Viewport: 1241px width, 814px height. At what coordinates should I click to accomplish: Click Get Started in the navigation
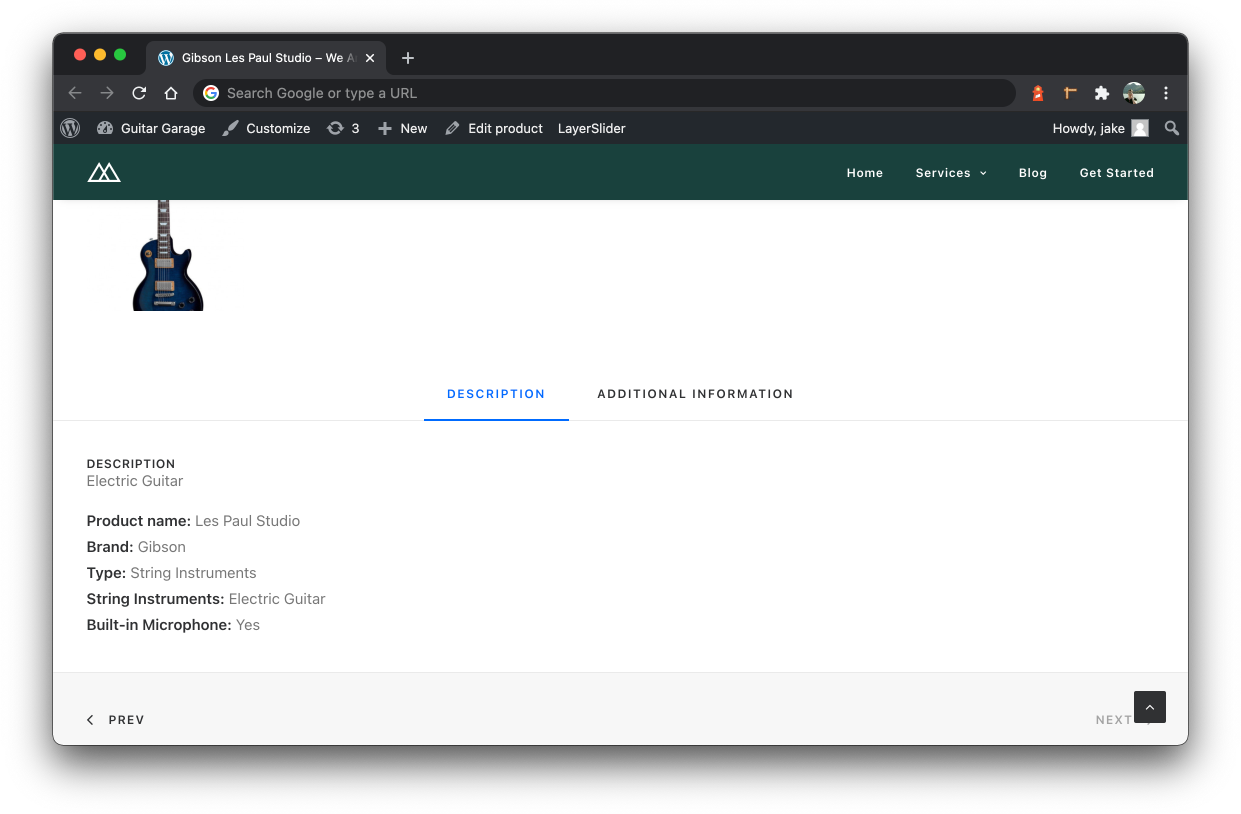pyautogui.click(x=1116, y=172)
